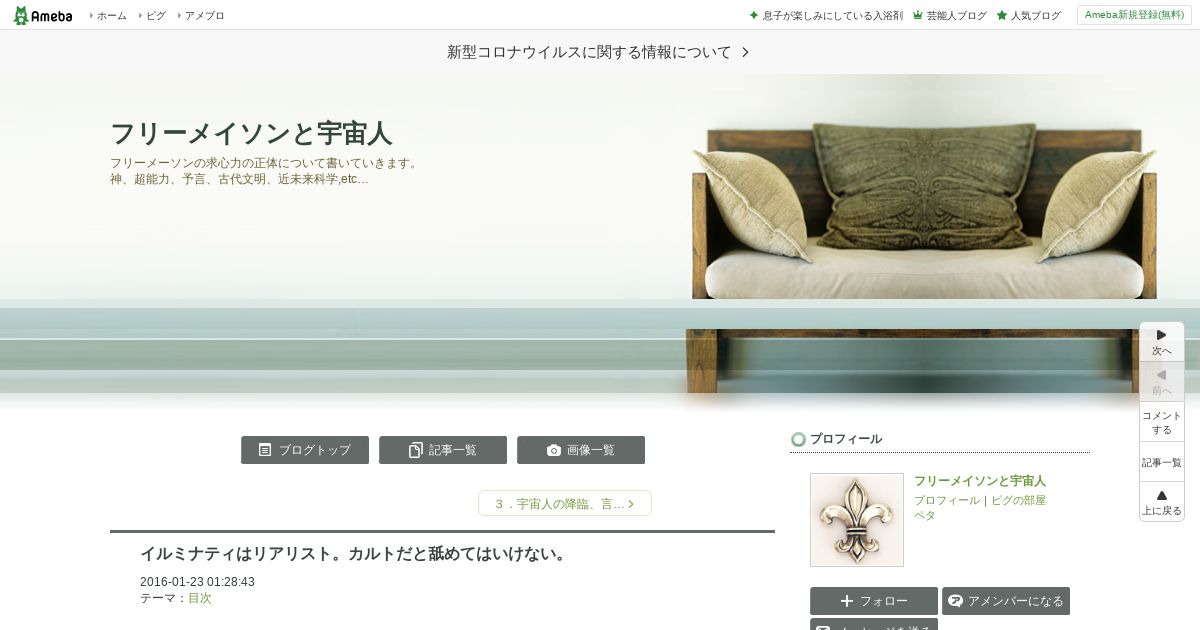1200x630 pixels.
Task: Click article title イルミナティはリアリスト
Action: point(355,553)
